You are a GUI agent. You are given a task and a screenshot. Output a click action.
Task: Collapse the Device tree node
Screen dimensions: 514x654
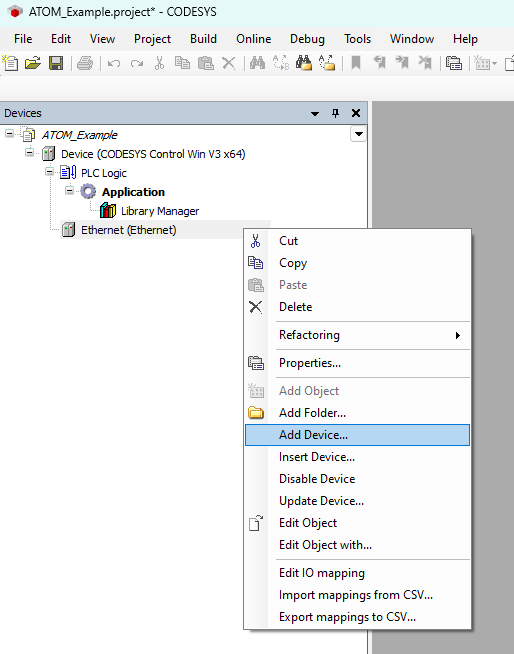(x=29, y=152)
